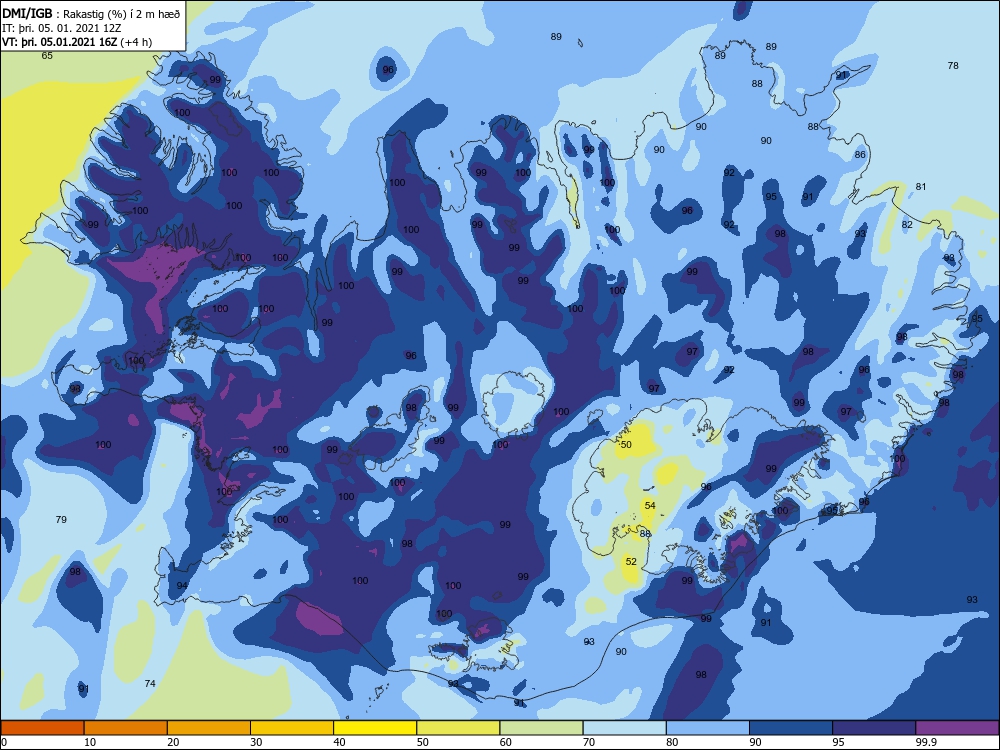Click the pale blue 70–80 legend swatch

(625, 728)
